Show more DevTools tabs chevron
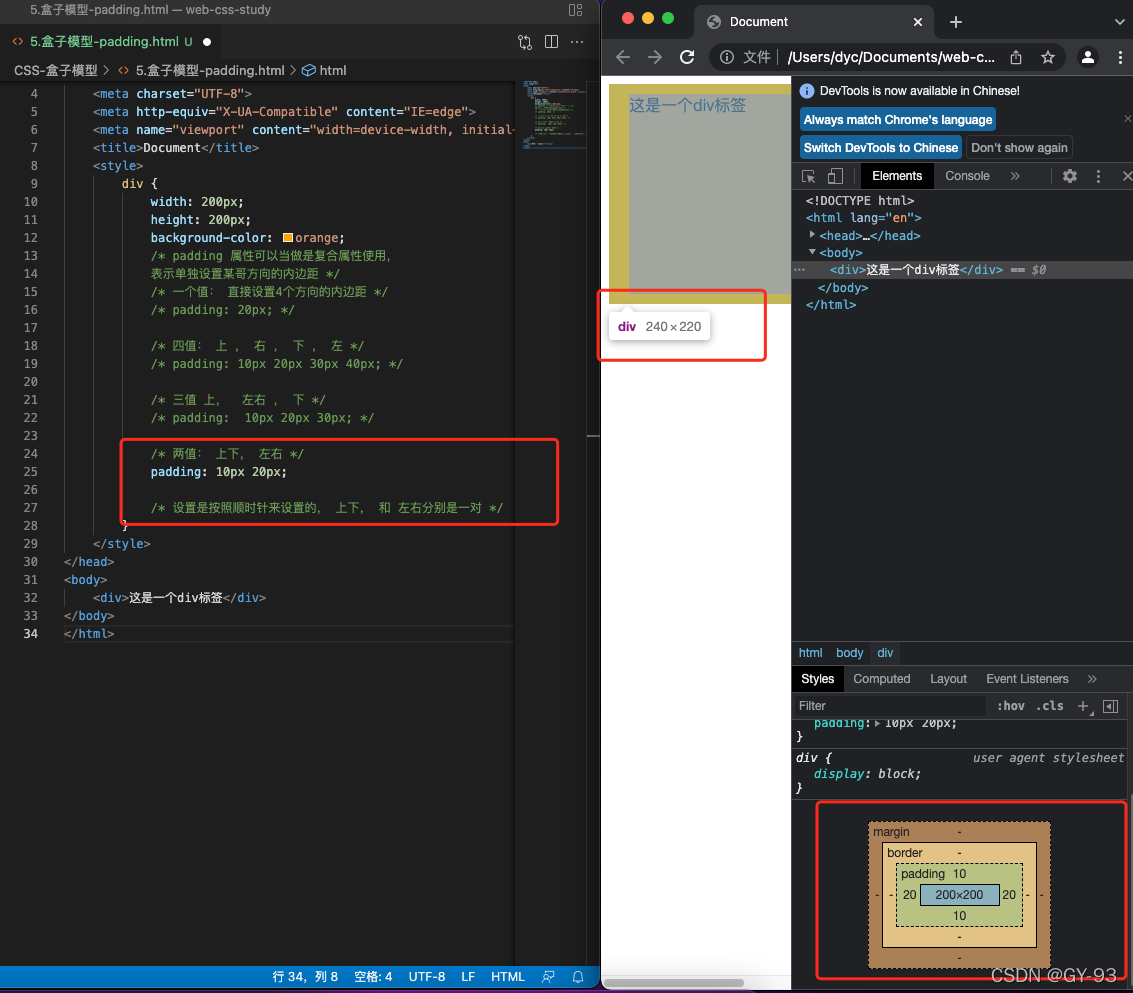Viewport: 1133px width, 993px height. coord(1015,176)
